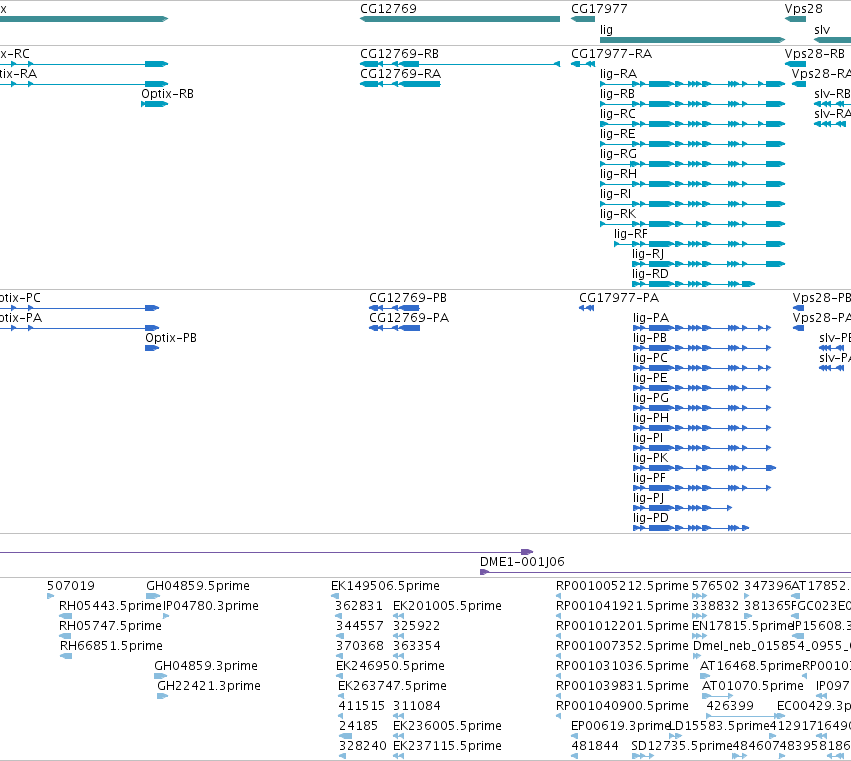Select the GH22421.3prime EST
The height and width of the screenshot is (761, 851).
(209, 686)
